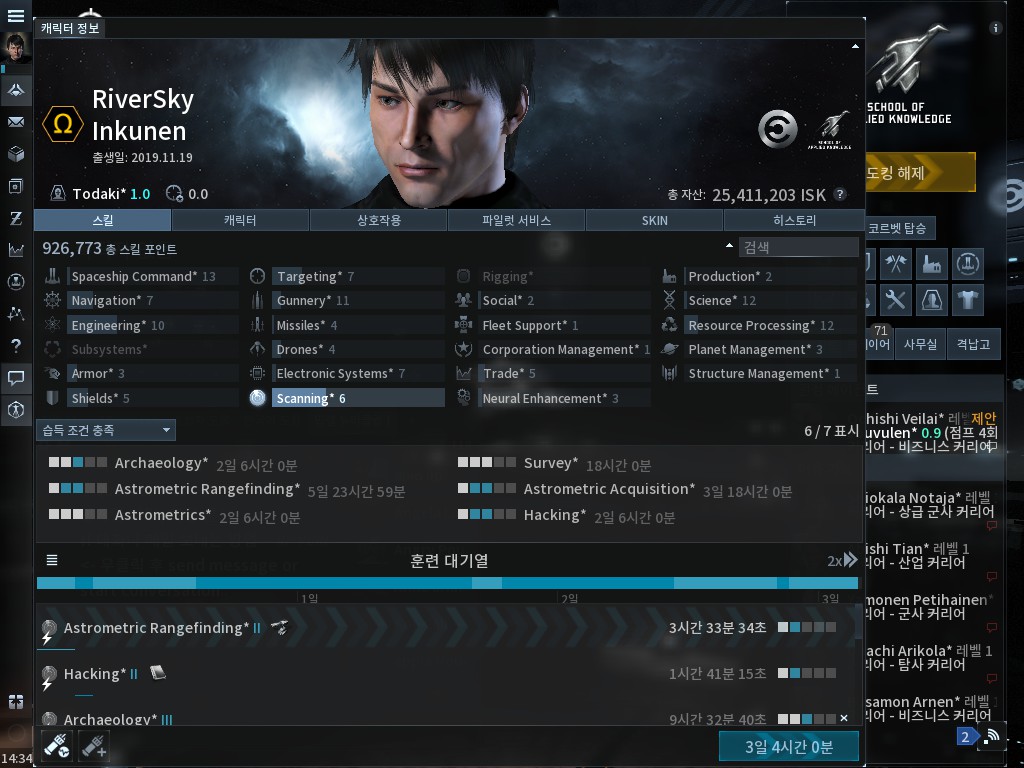Screen dimensions: 1024x768
Task: Click the 검색 skill search field
Action: click(798, 247)
